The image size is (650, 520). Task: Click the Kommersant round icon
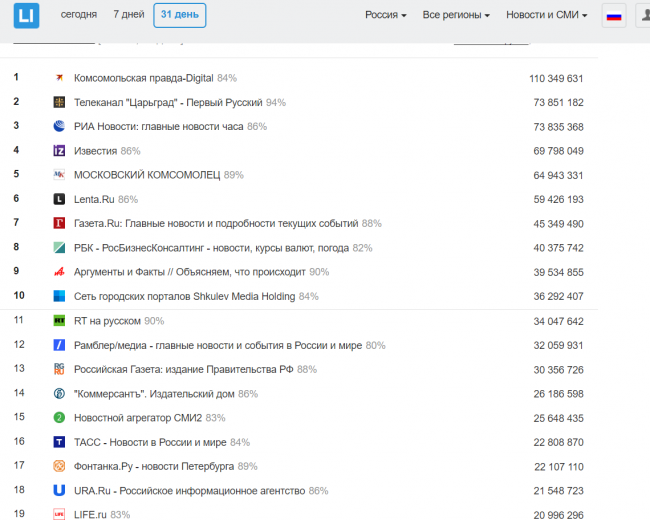pyautogui.click(x=59, y=394)
